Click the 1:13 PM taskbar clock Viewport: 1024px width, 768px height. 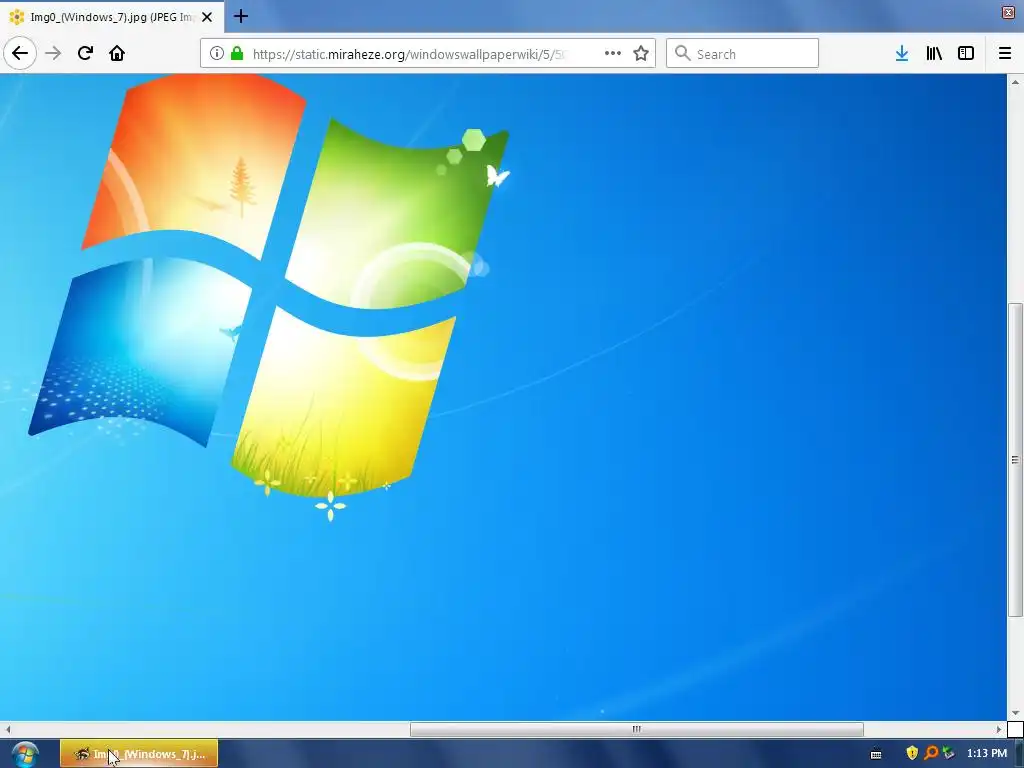(987, 754)
